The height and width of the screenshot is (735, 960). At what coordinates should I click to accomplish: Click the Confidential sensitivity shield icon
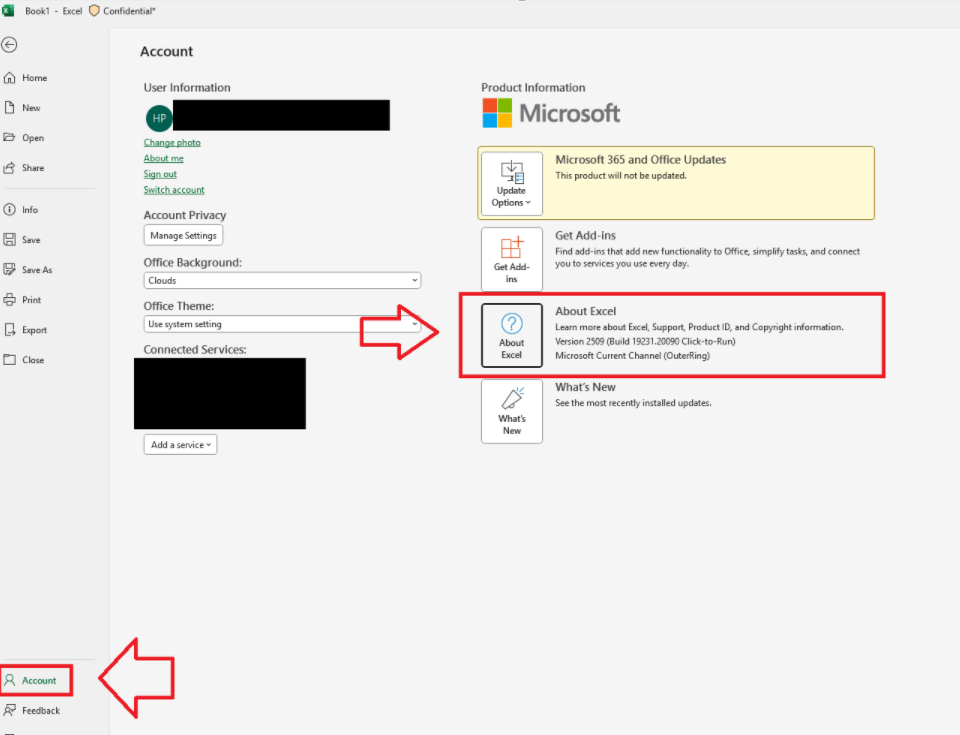(x=94, y=10)
